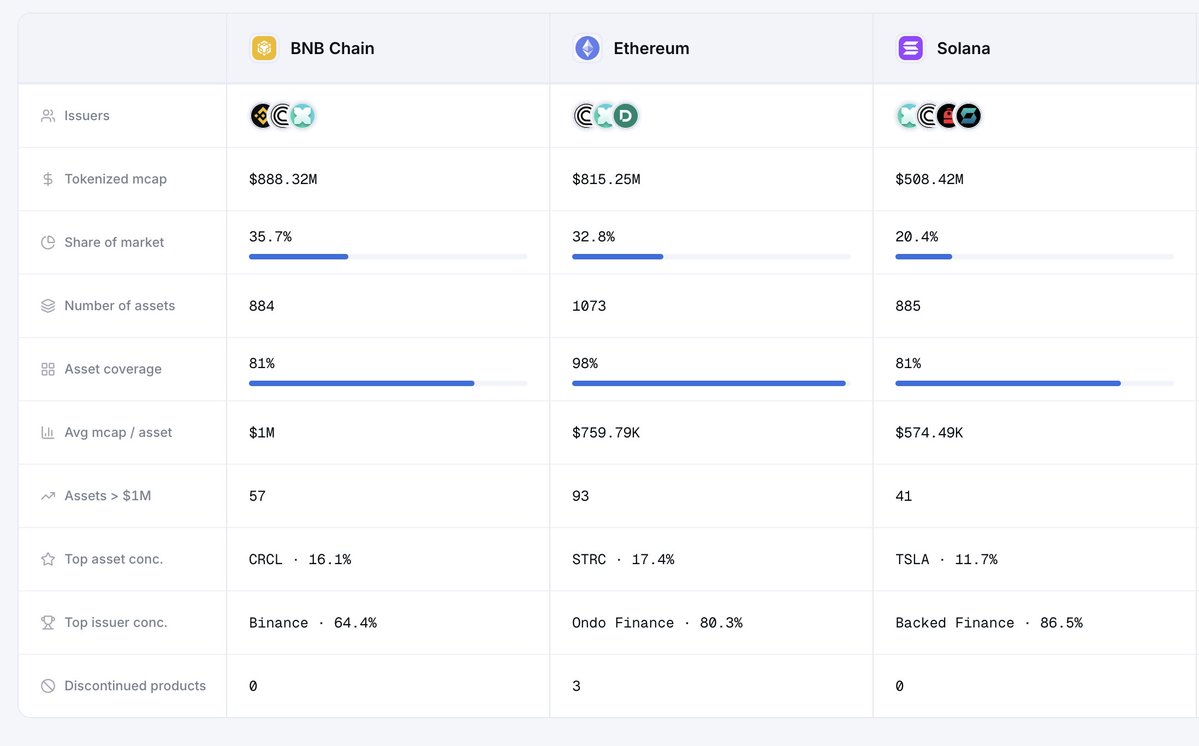Click the 32.8% market share value
The width and height of the screenshot is (1199, 746).
[593, 237]
